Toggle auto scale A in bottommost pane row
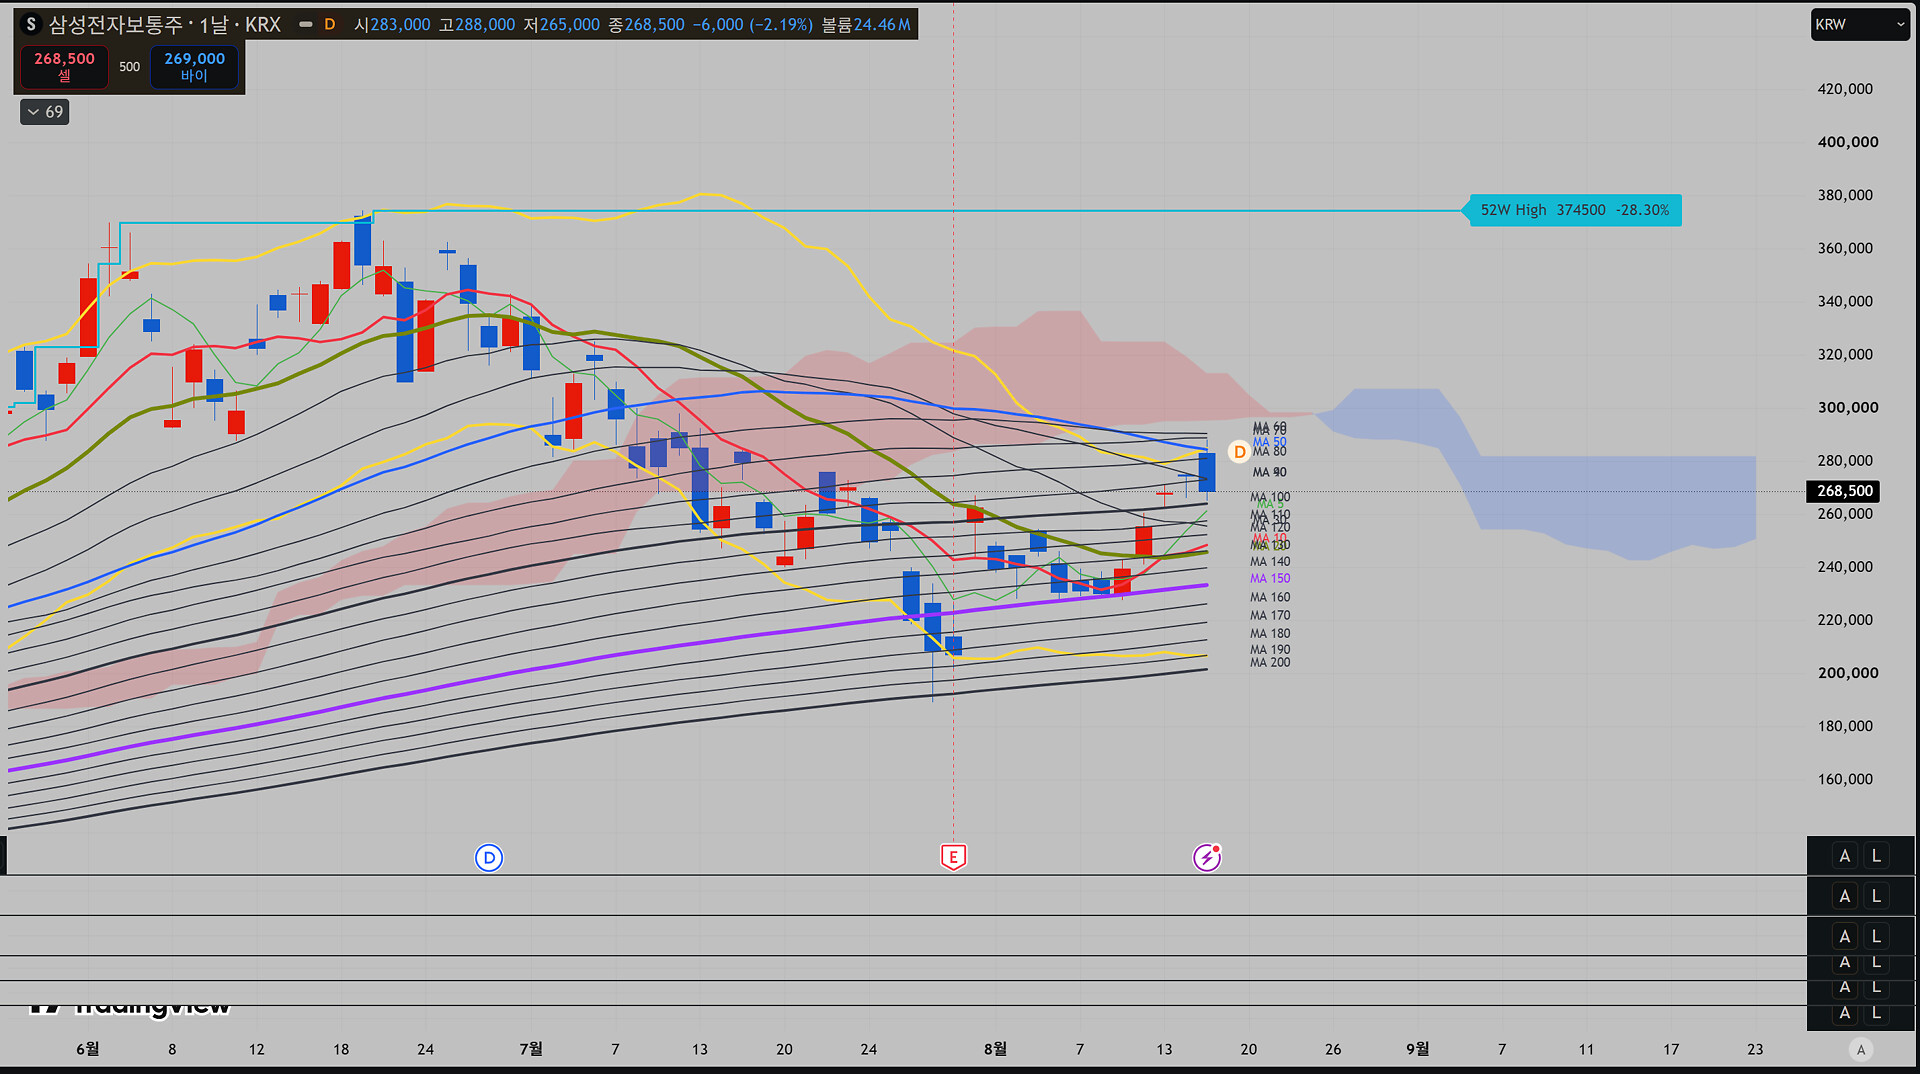The width and height of the screenshot is (1920, 1074). (1845, 1013)
